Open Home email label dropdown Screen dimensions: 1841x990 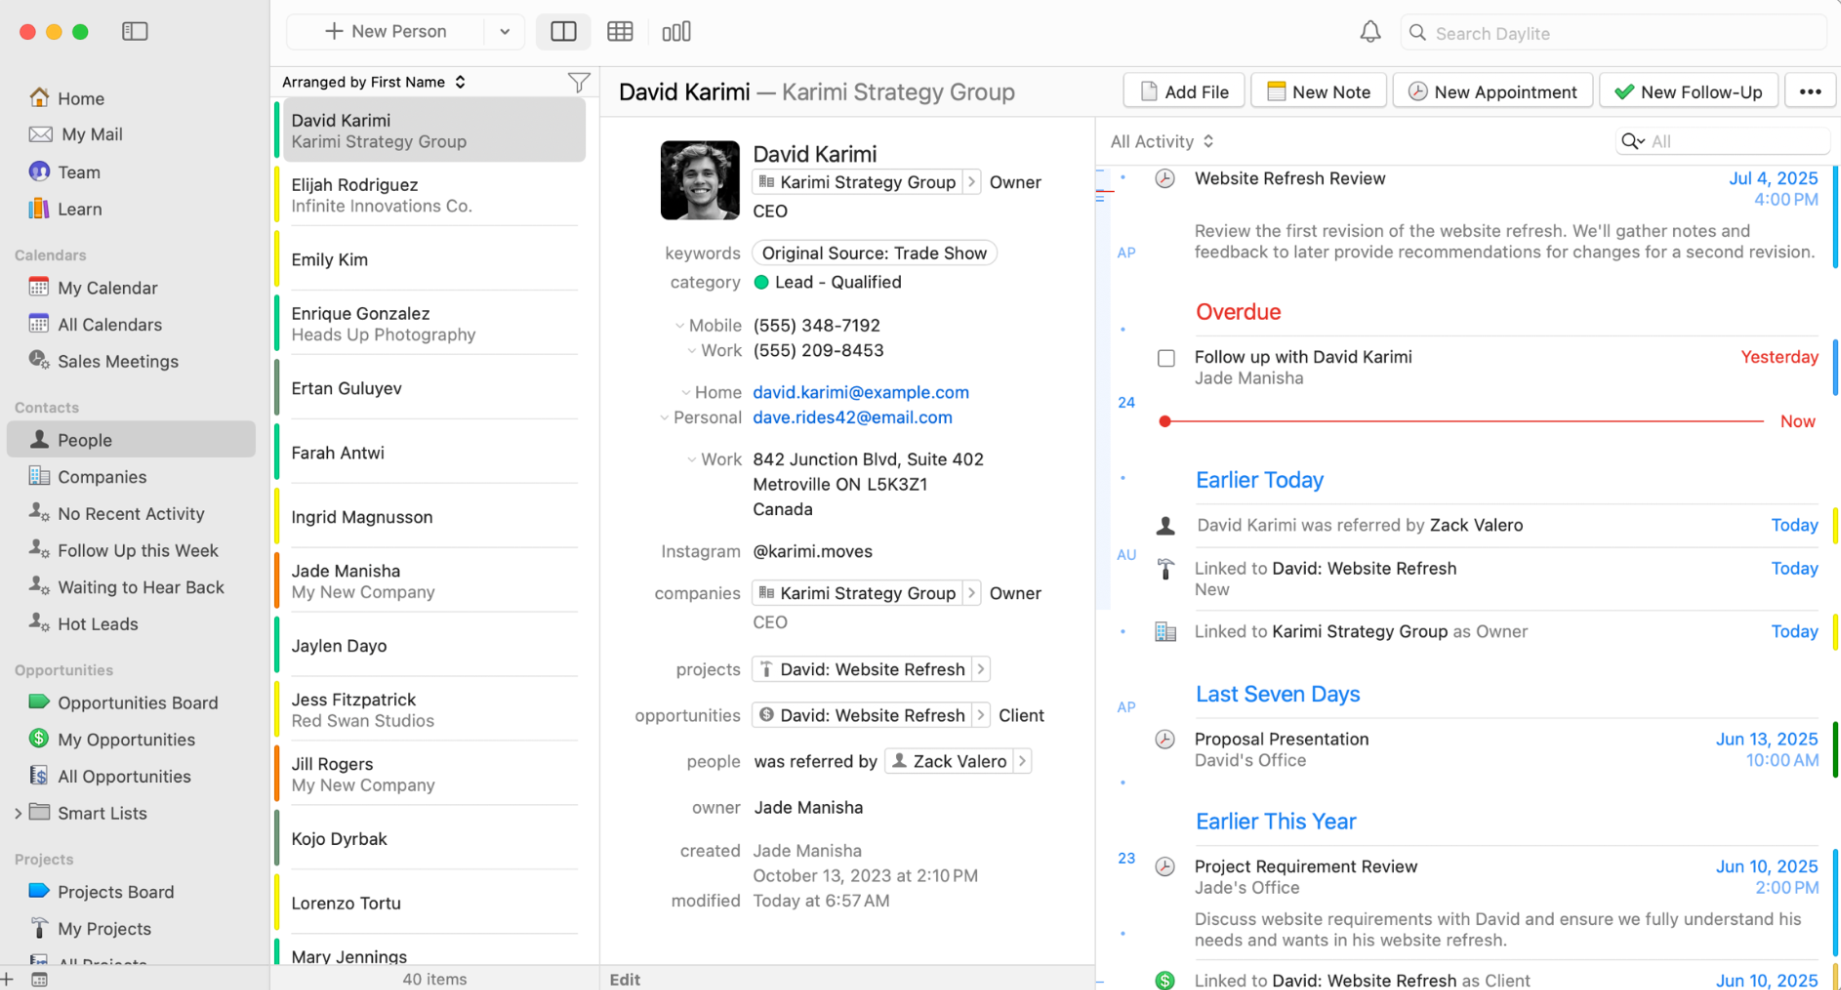click(686, 393)
